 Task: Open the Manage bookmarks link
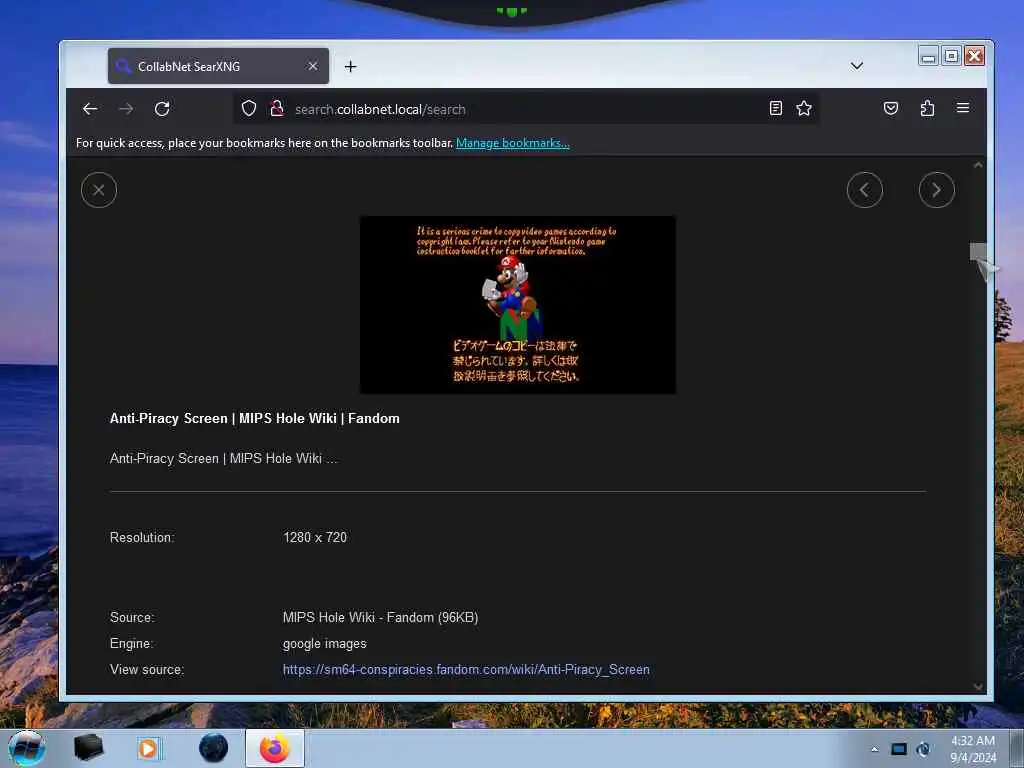tap(513, 143)
